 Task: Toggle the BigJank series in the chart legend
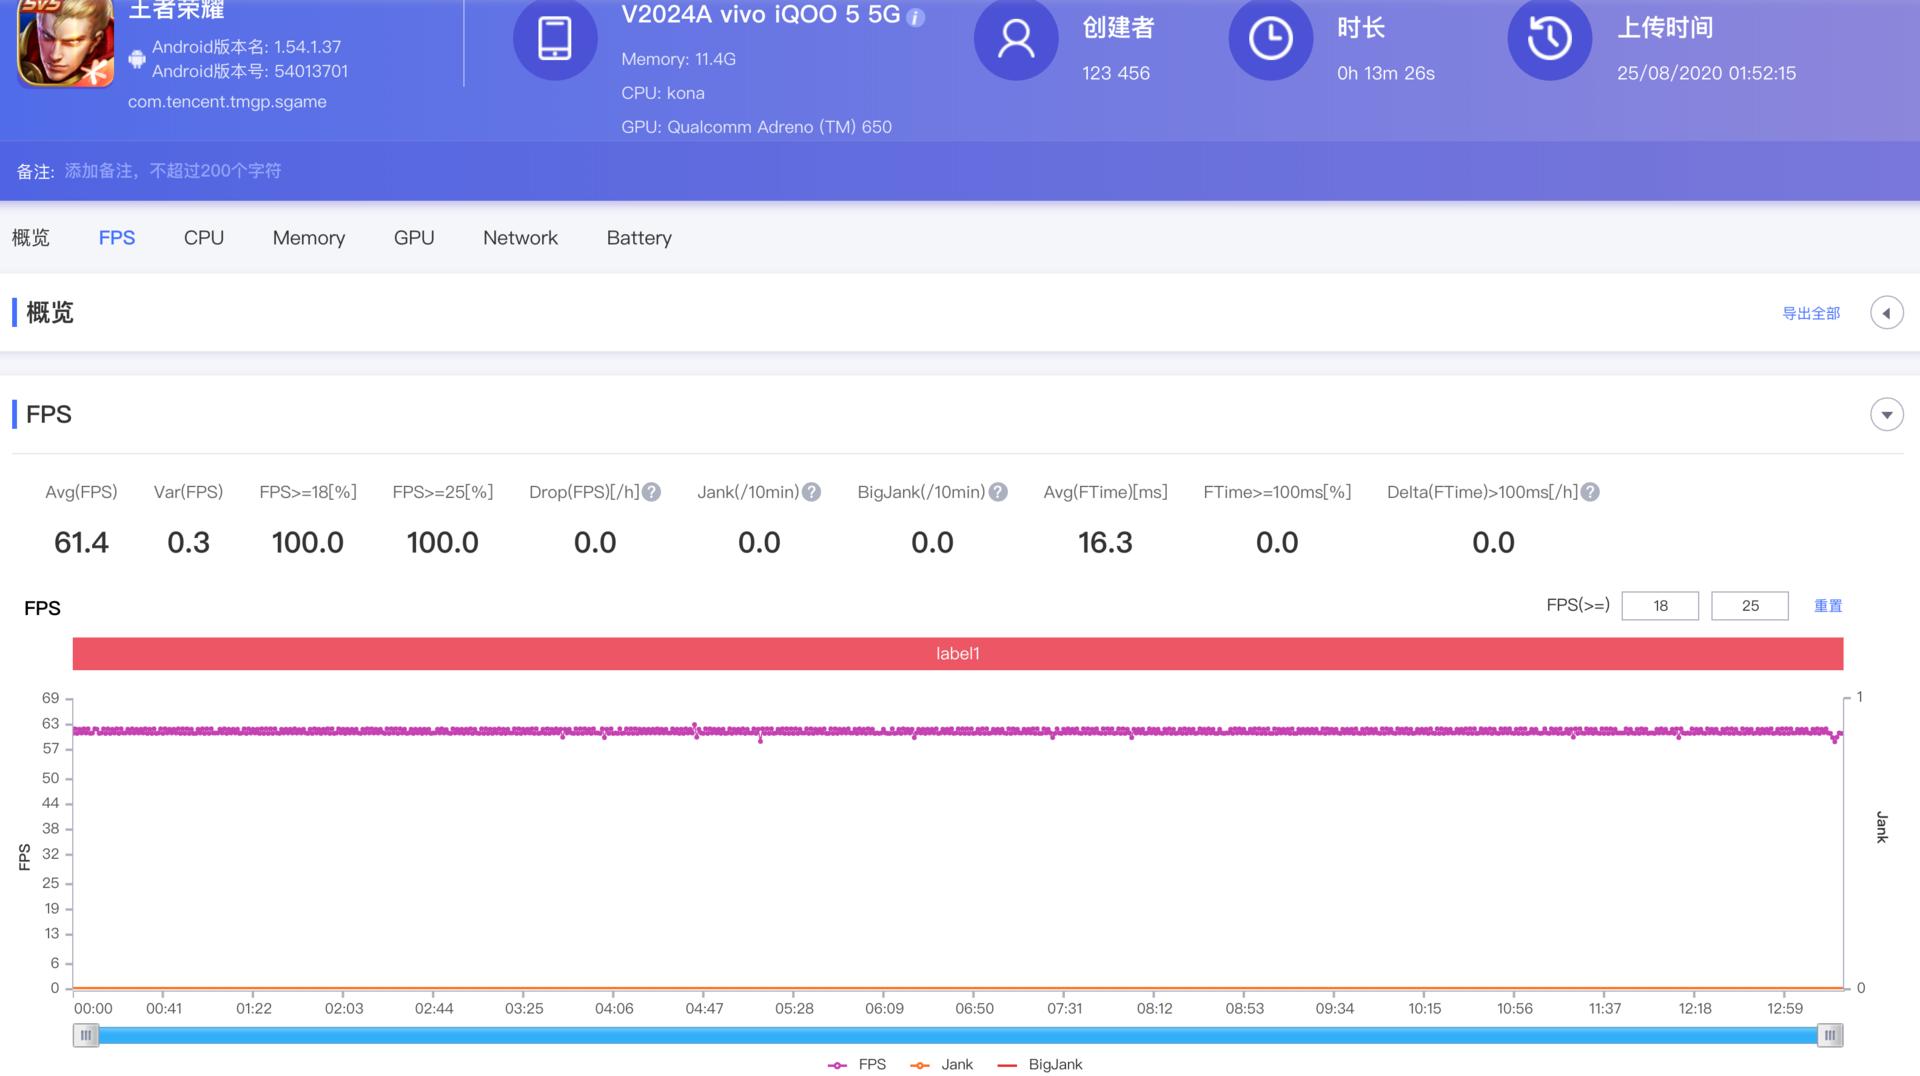[x=1041, y=1064]
